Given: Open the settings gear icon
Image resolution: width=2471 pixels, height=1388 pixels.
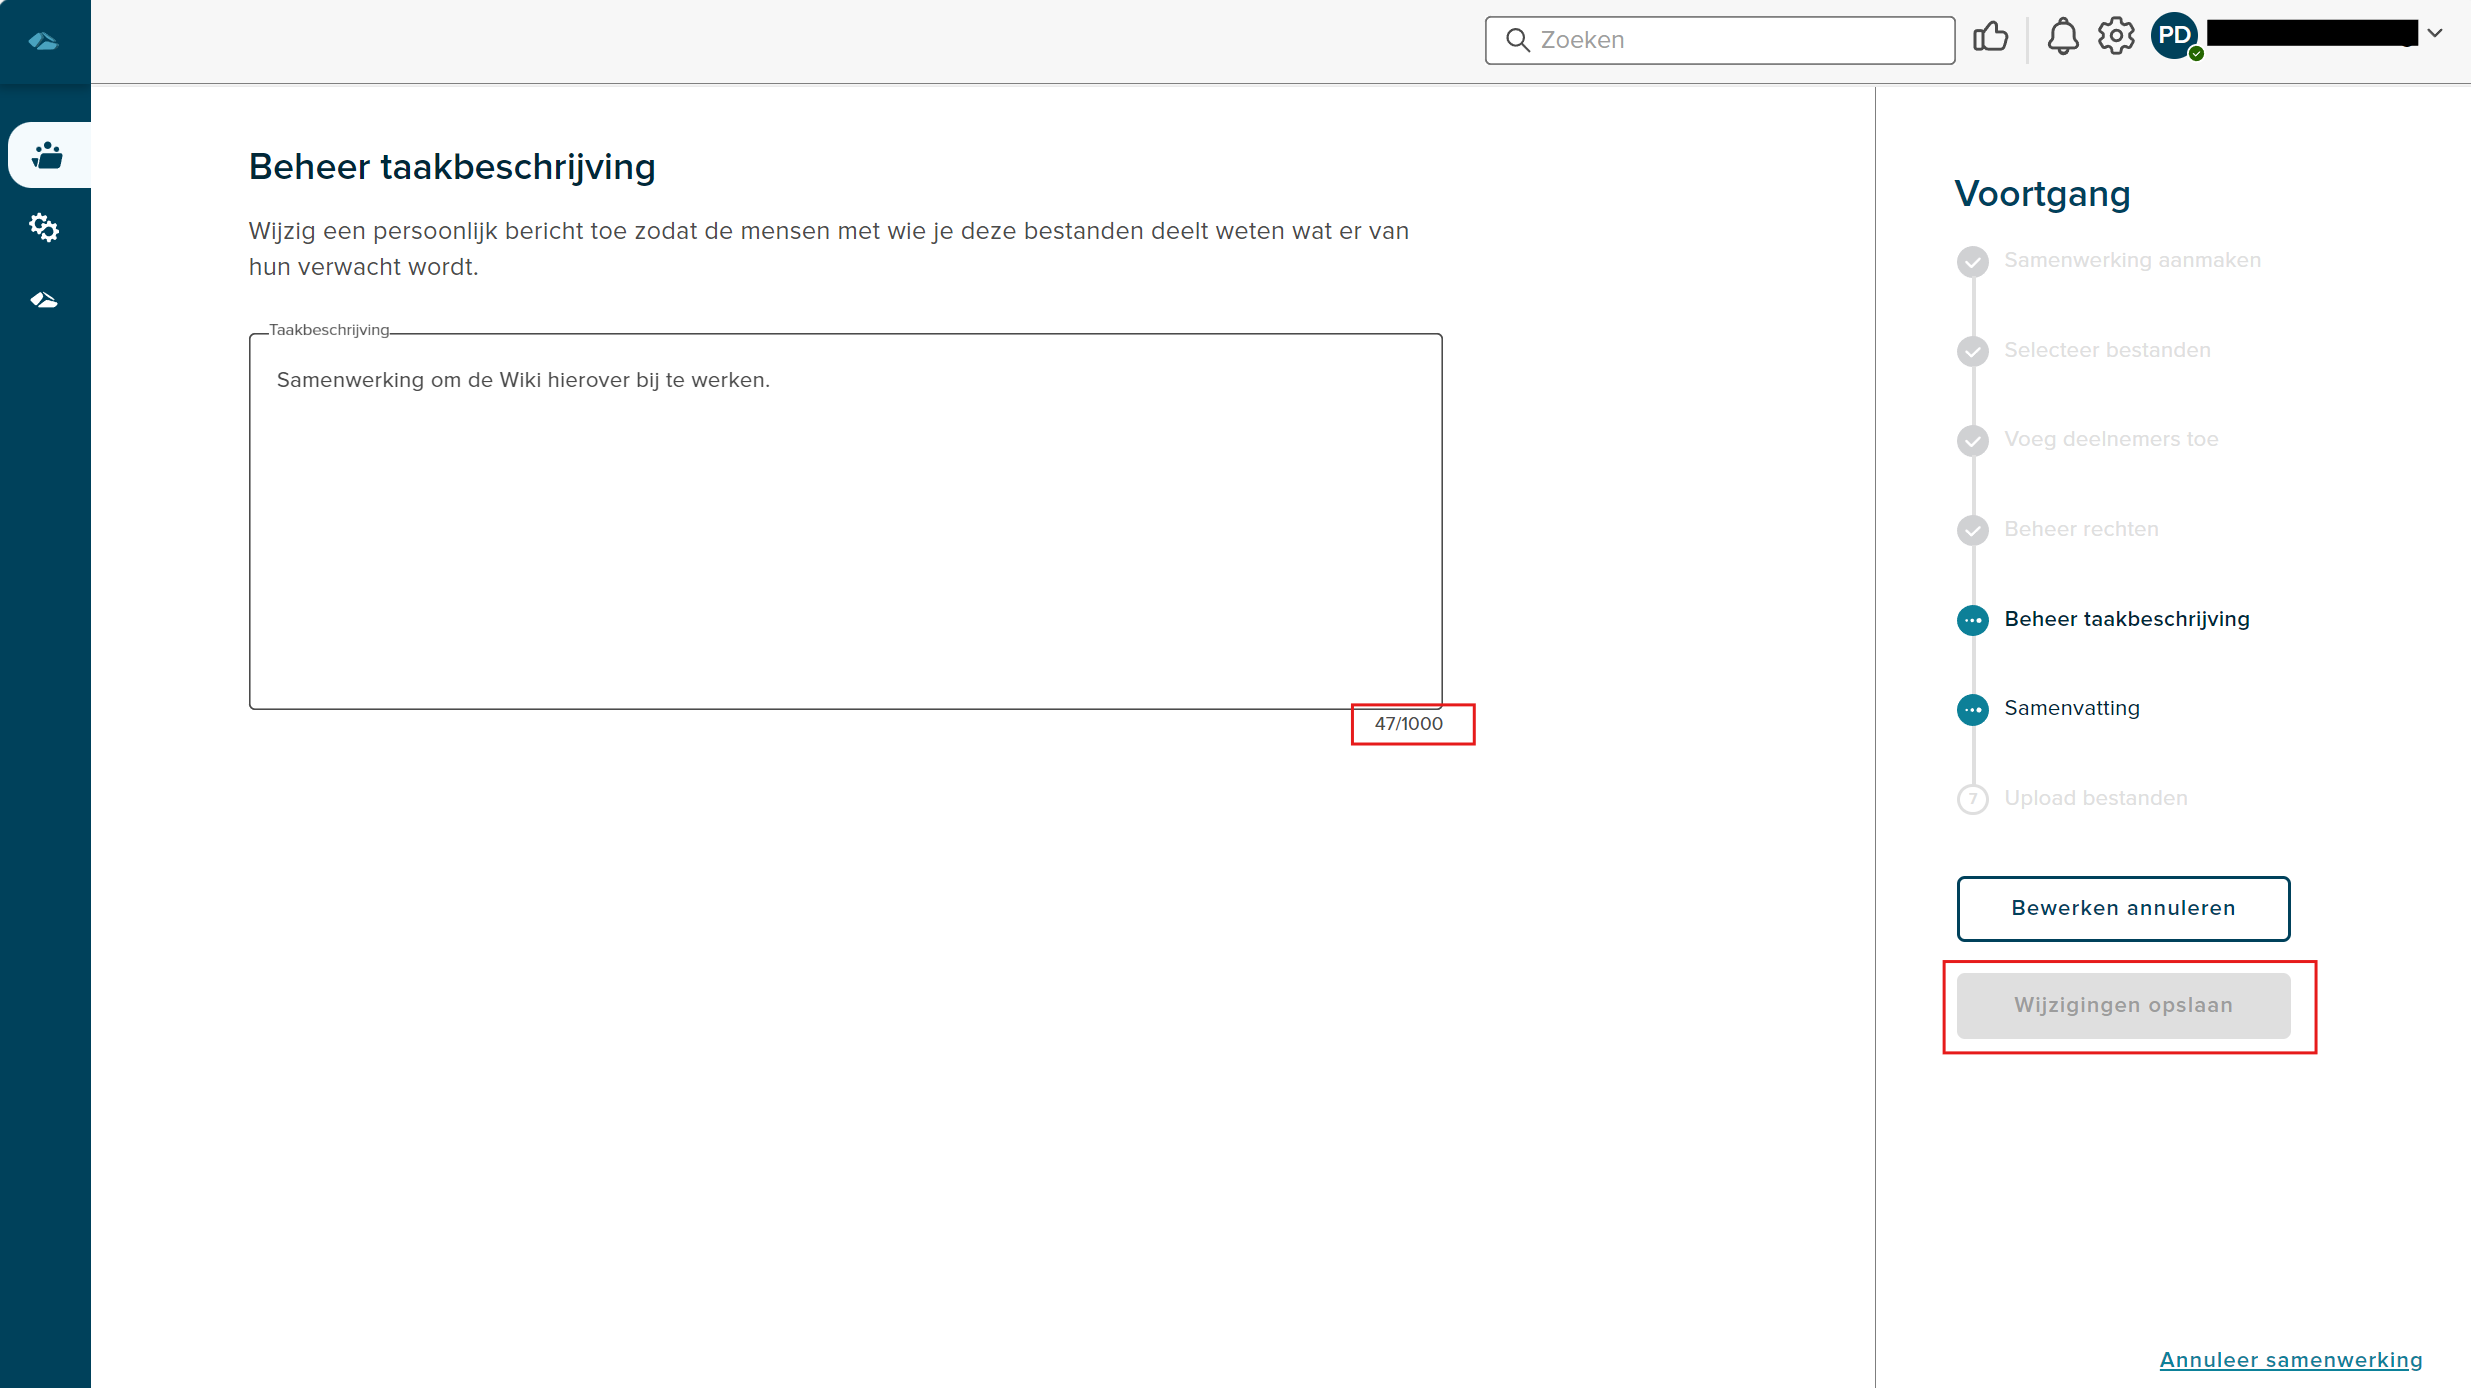Looking at the screenshot, I should click(2116, 37).
